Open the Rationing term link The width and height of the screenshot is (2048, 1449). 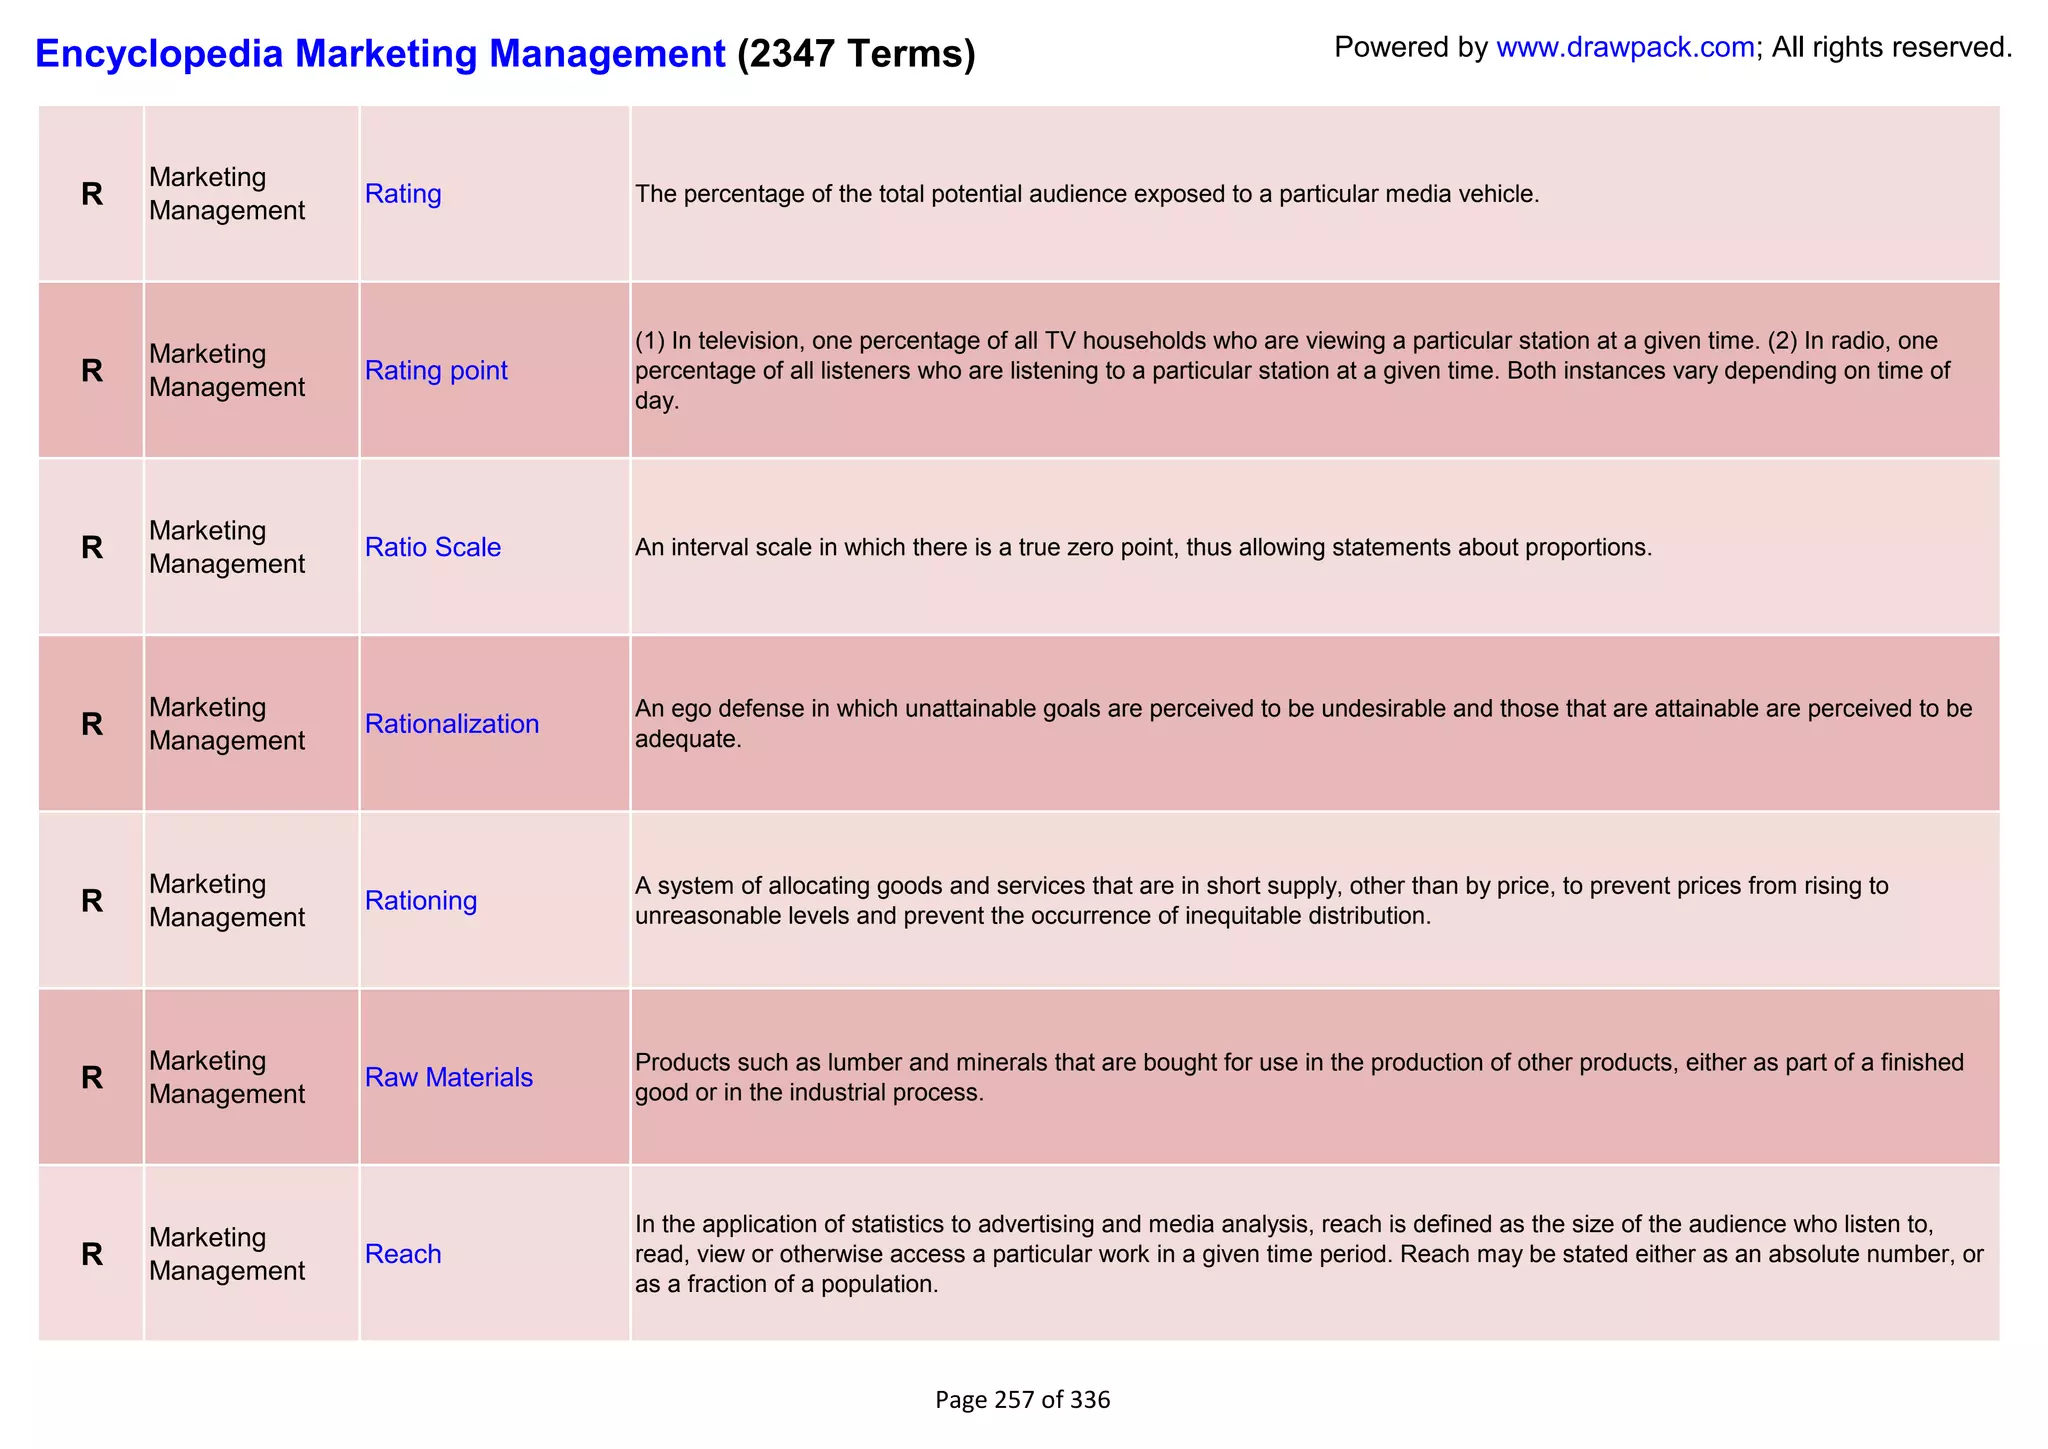click(421, 901)
